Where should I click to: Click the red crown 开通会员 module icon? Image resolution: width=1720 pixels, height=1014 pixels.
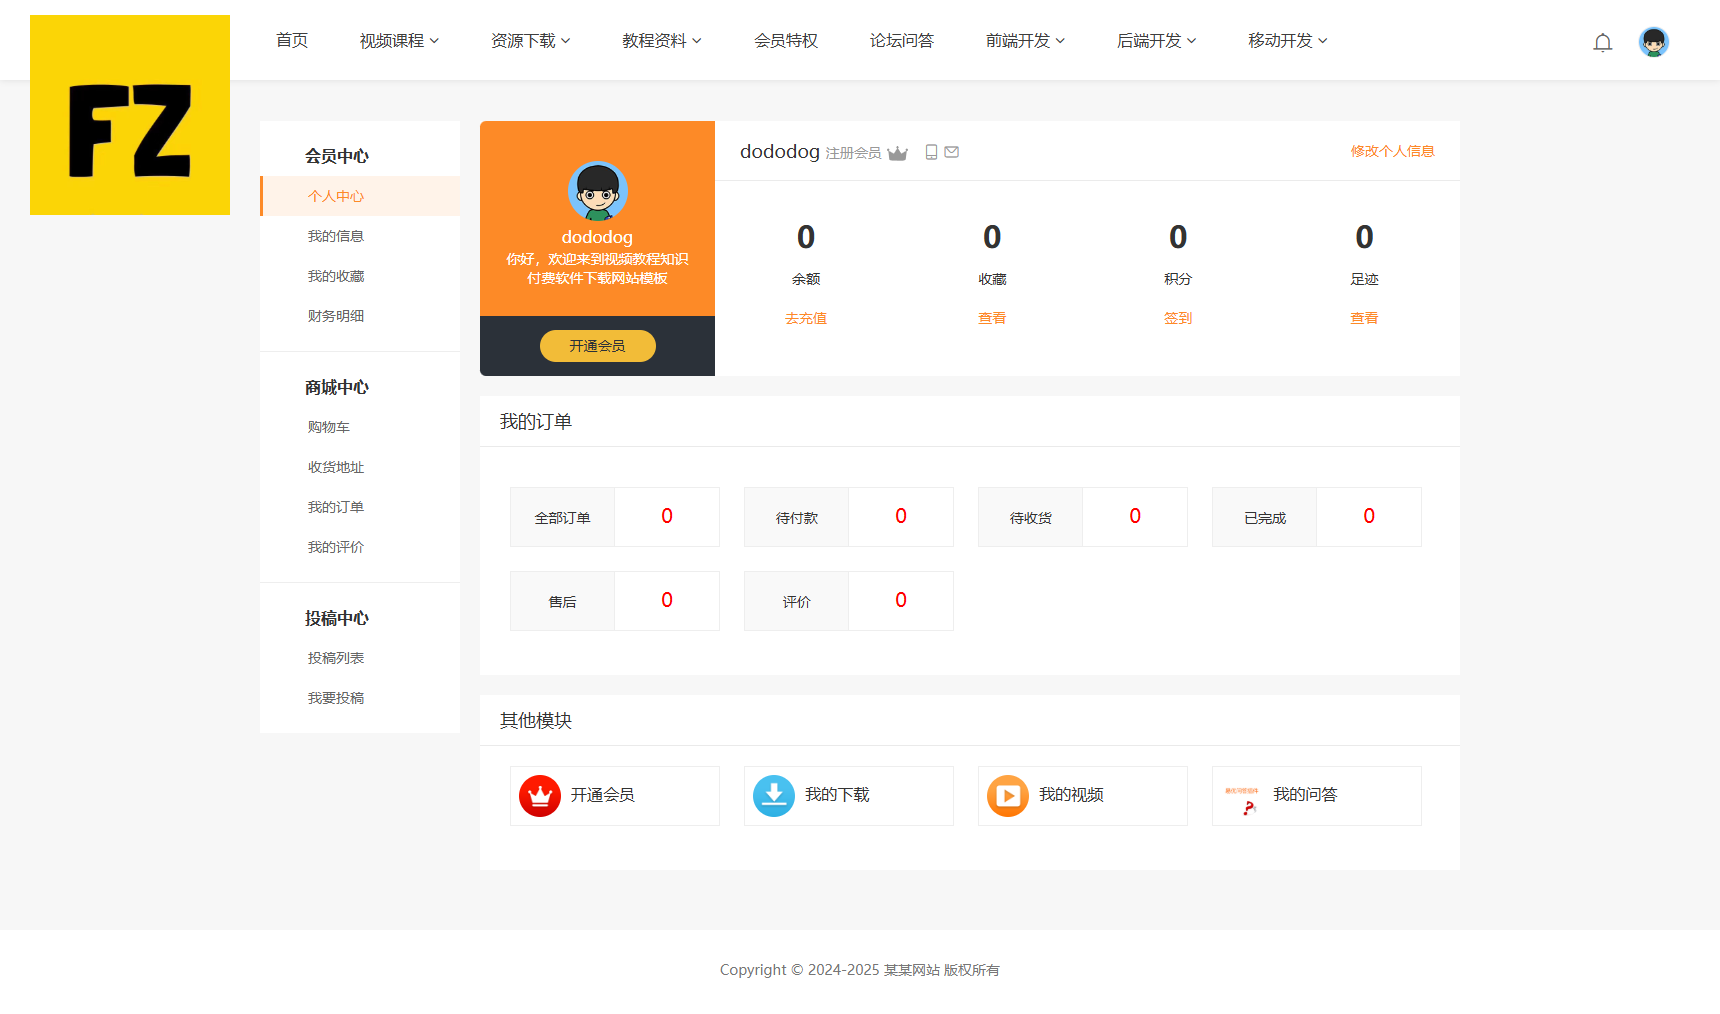click(539, 796)
